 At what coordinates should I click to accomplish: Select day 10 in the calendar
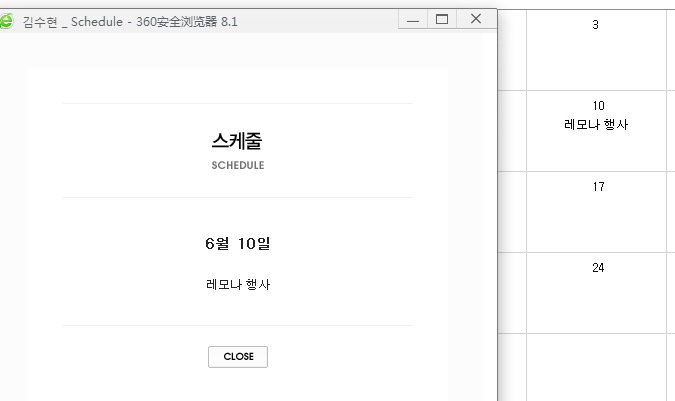pyautogui.click(x=598, y=106)
